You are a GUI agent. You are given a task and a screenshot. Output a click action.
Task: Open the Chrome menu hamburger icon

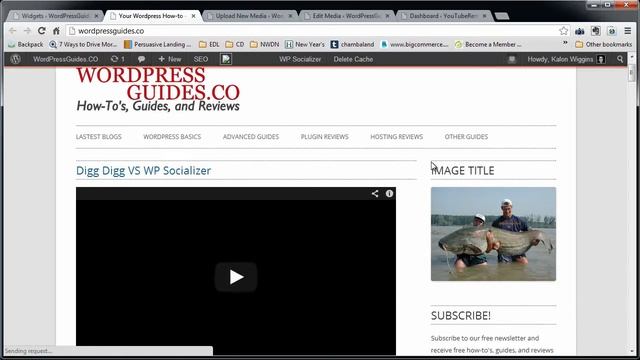[x=628, y=31]
